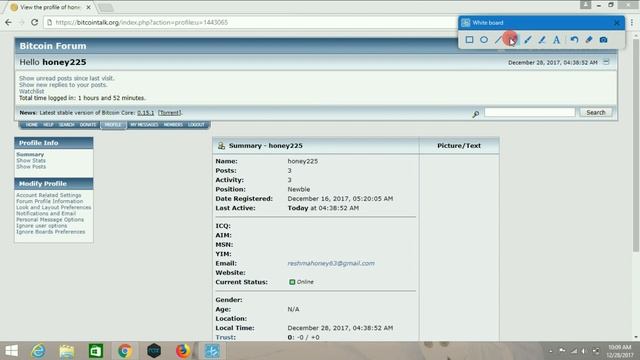Image resolution: width=640 pixels, height=360 pixels.
Task: Click the forum search text field
Action: 529,112
